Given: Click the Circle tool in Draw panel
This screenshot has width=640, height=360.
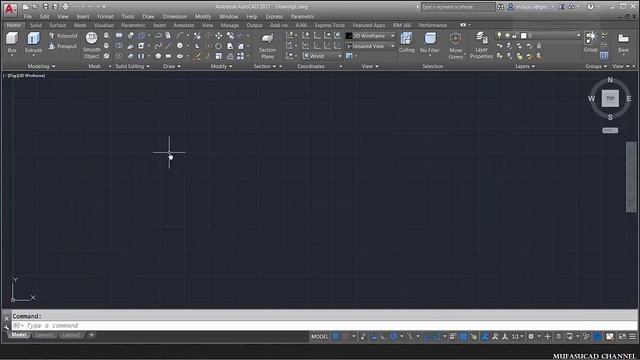Looking at the screenshot, I should 180,46.
